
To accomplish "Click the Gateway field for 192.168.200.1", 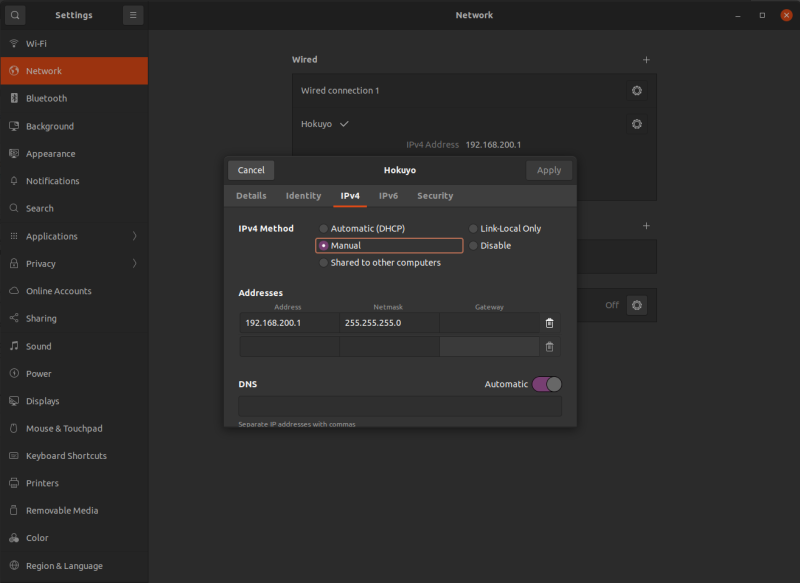I will click(x=489, y=323).
